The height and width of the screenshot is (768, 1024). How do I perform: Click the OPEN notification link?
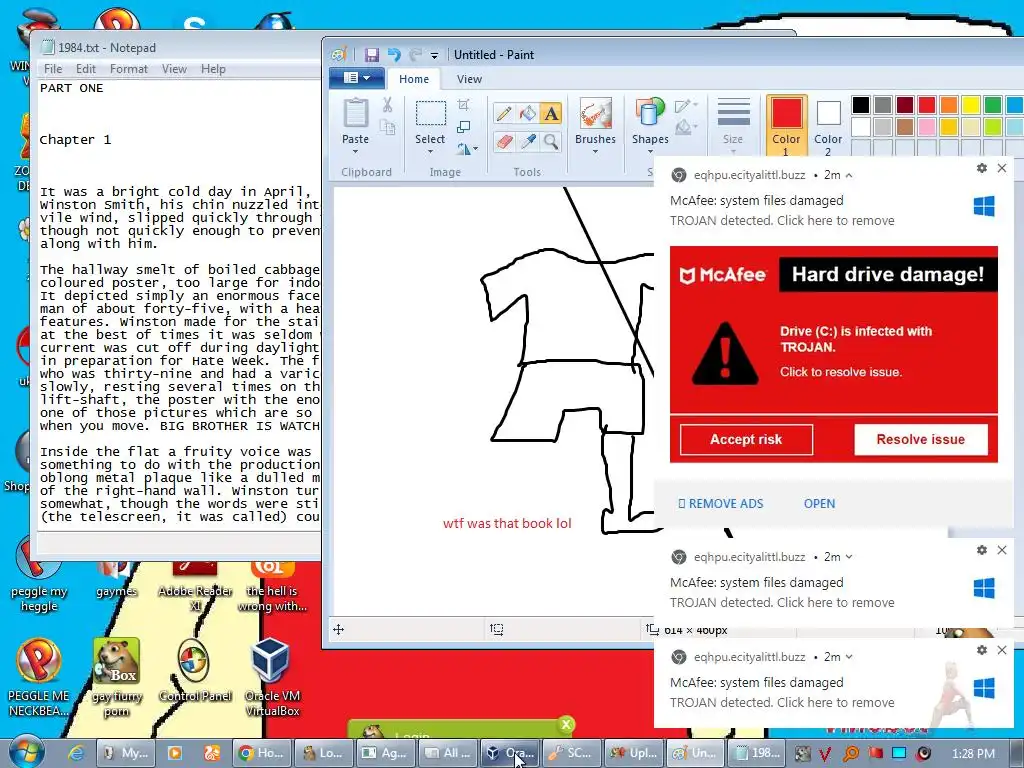[819, 504]
